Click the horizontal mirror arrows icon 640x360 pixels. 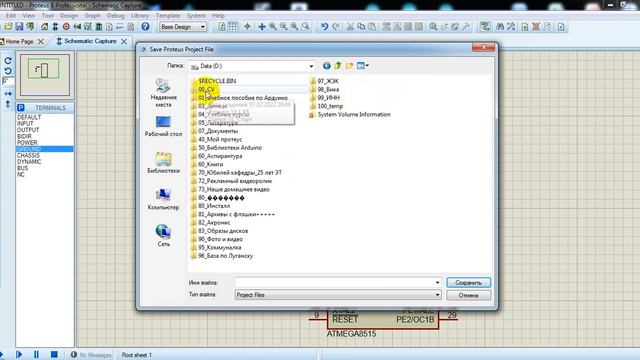[x=8, y=93]
